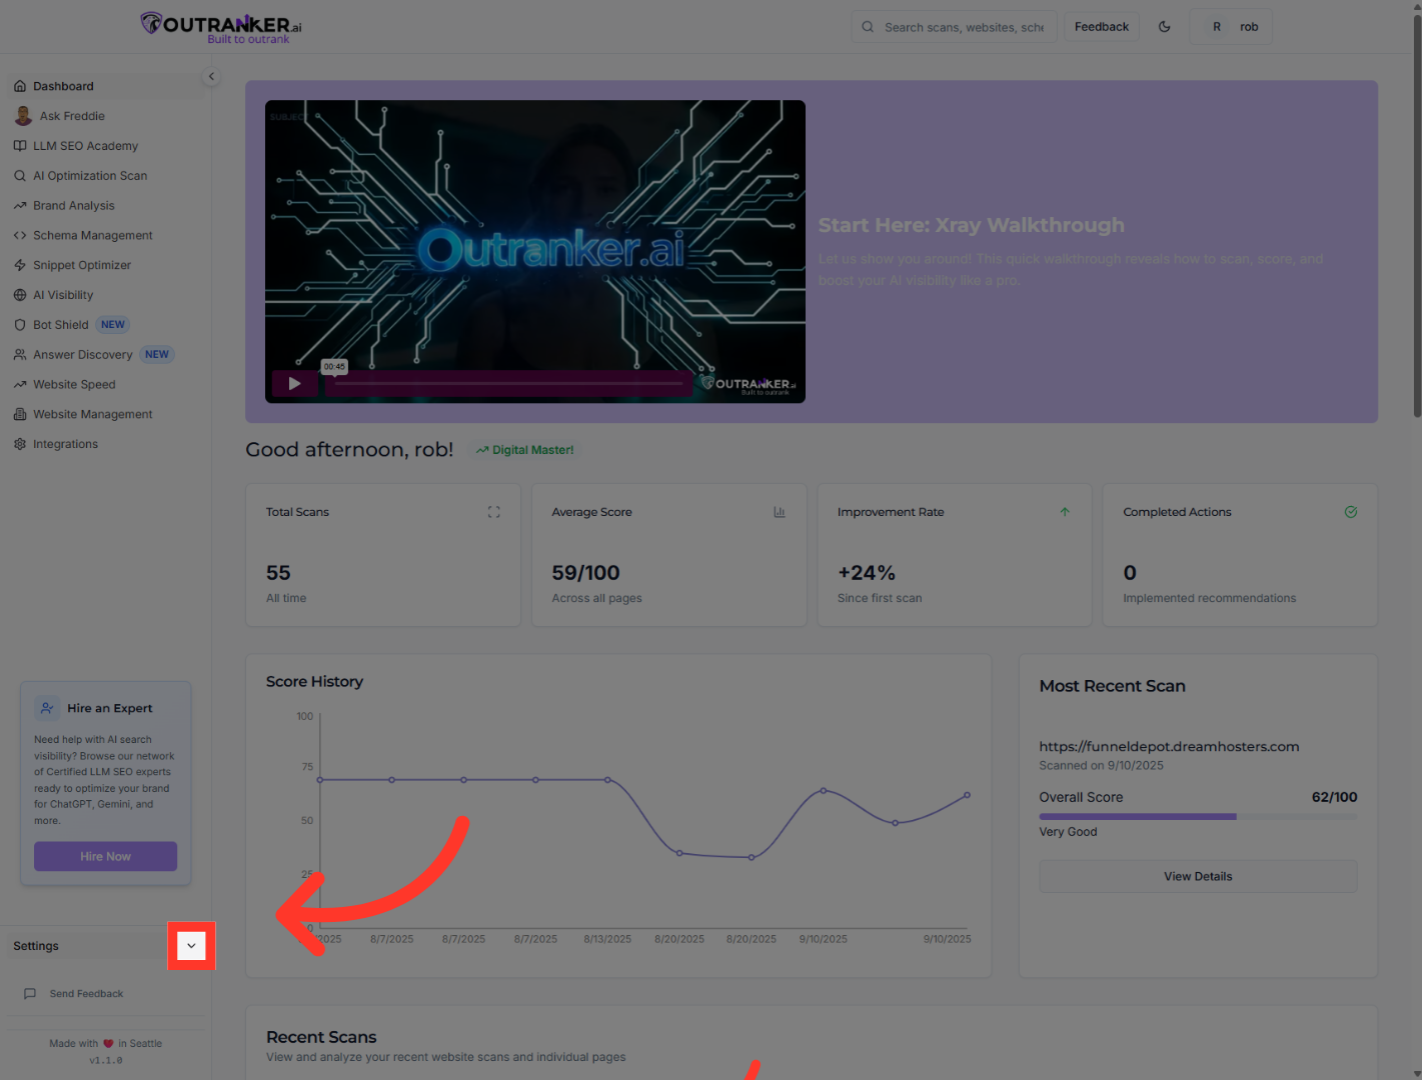1422x1080 pixels.
Task: Click the Outranker.ai logo in the header
Action: click(x=221, y=27)
